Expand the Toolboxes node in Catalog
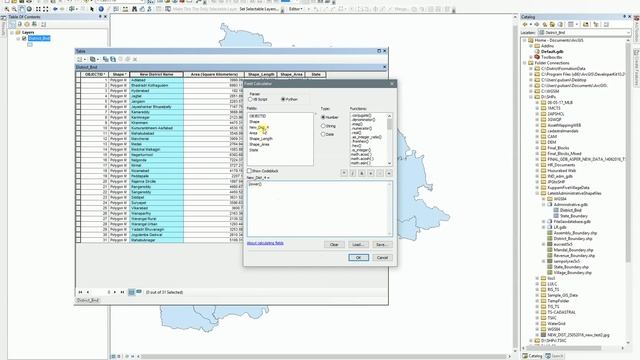Viewport: 640px width, 360px height. [x=531, y=57]
